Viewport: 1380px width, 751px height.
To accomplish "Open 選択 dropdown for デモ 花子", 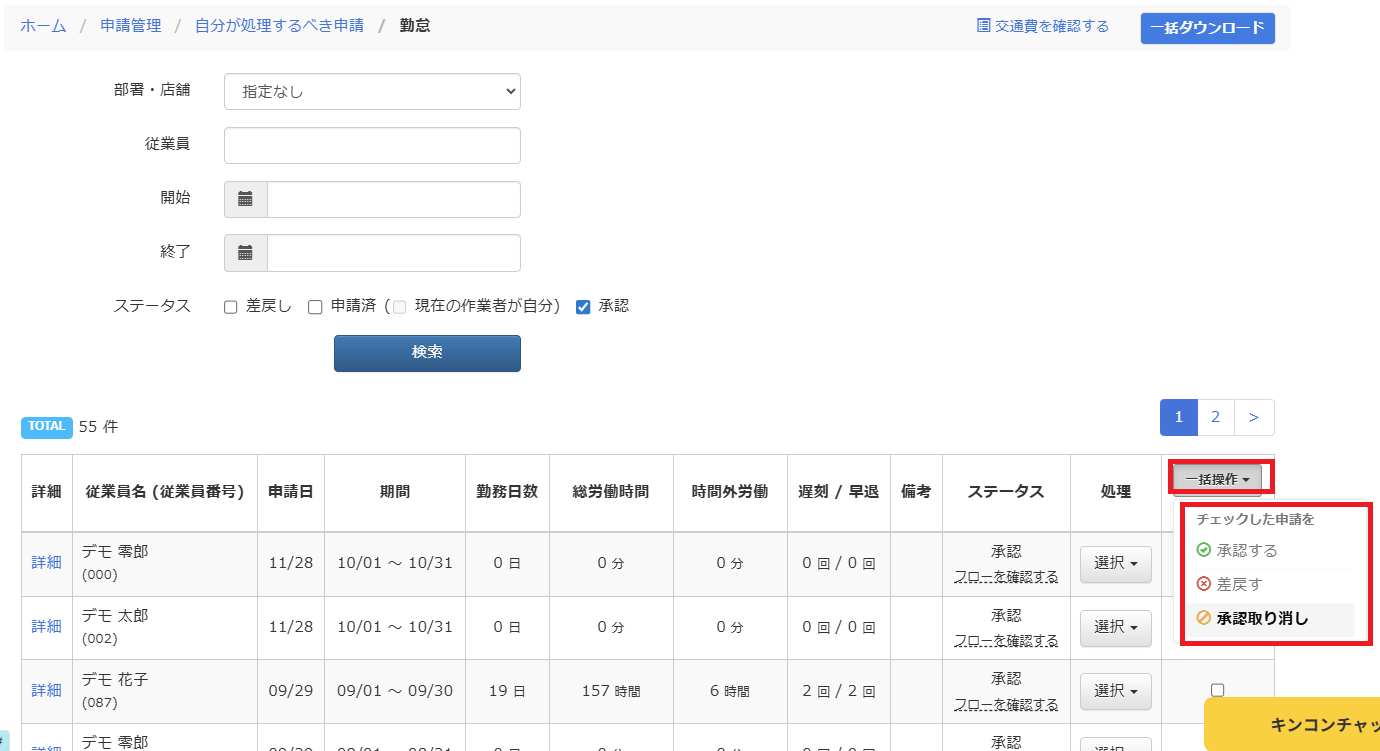I will 1115,691.
